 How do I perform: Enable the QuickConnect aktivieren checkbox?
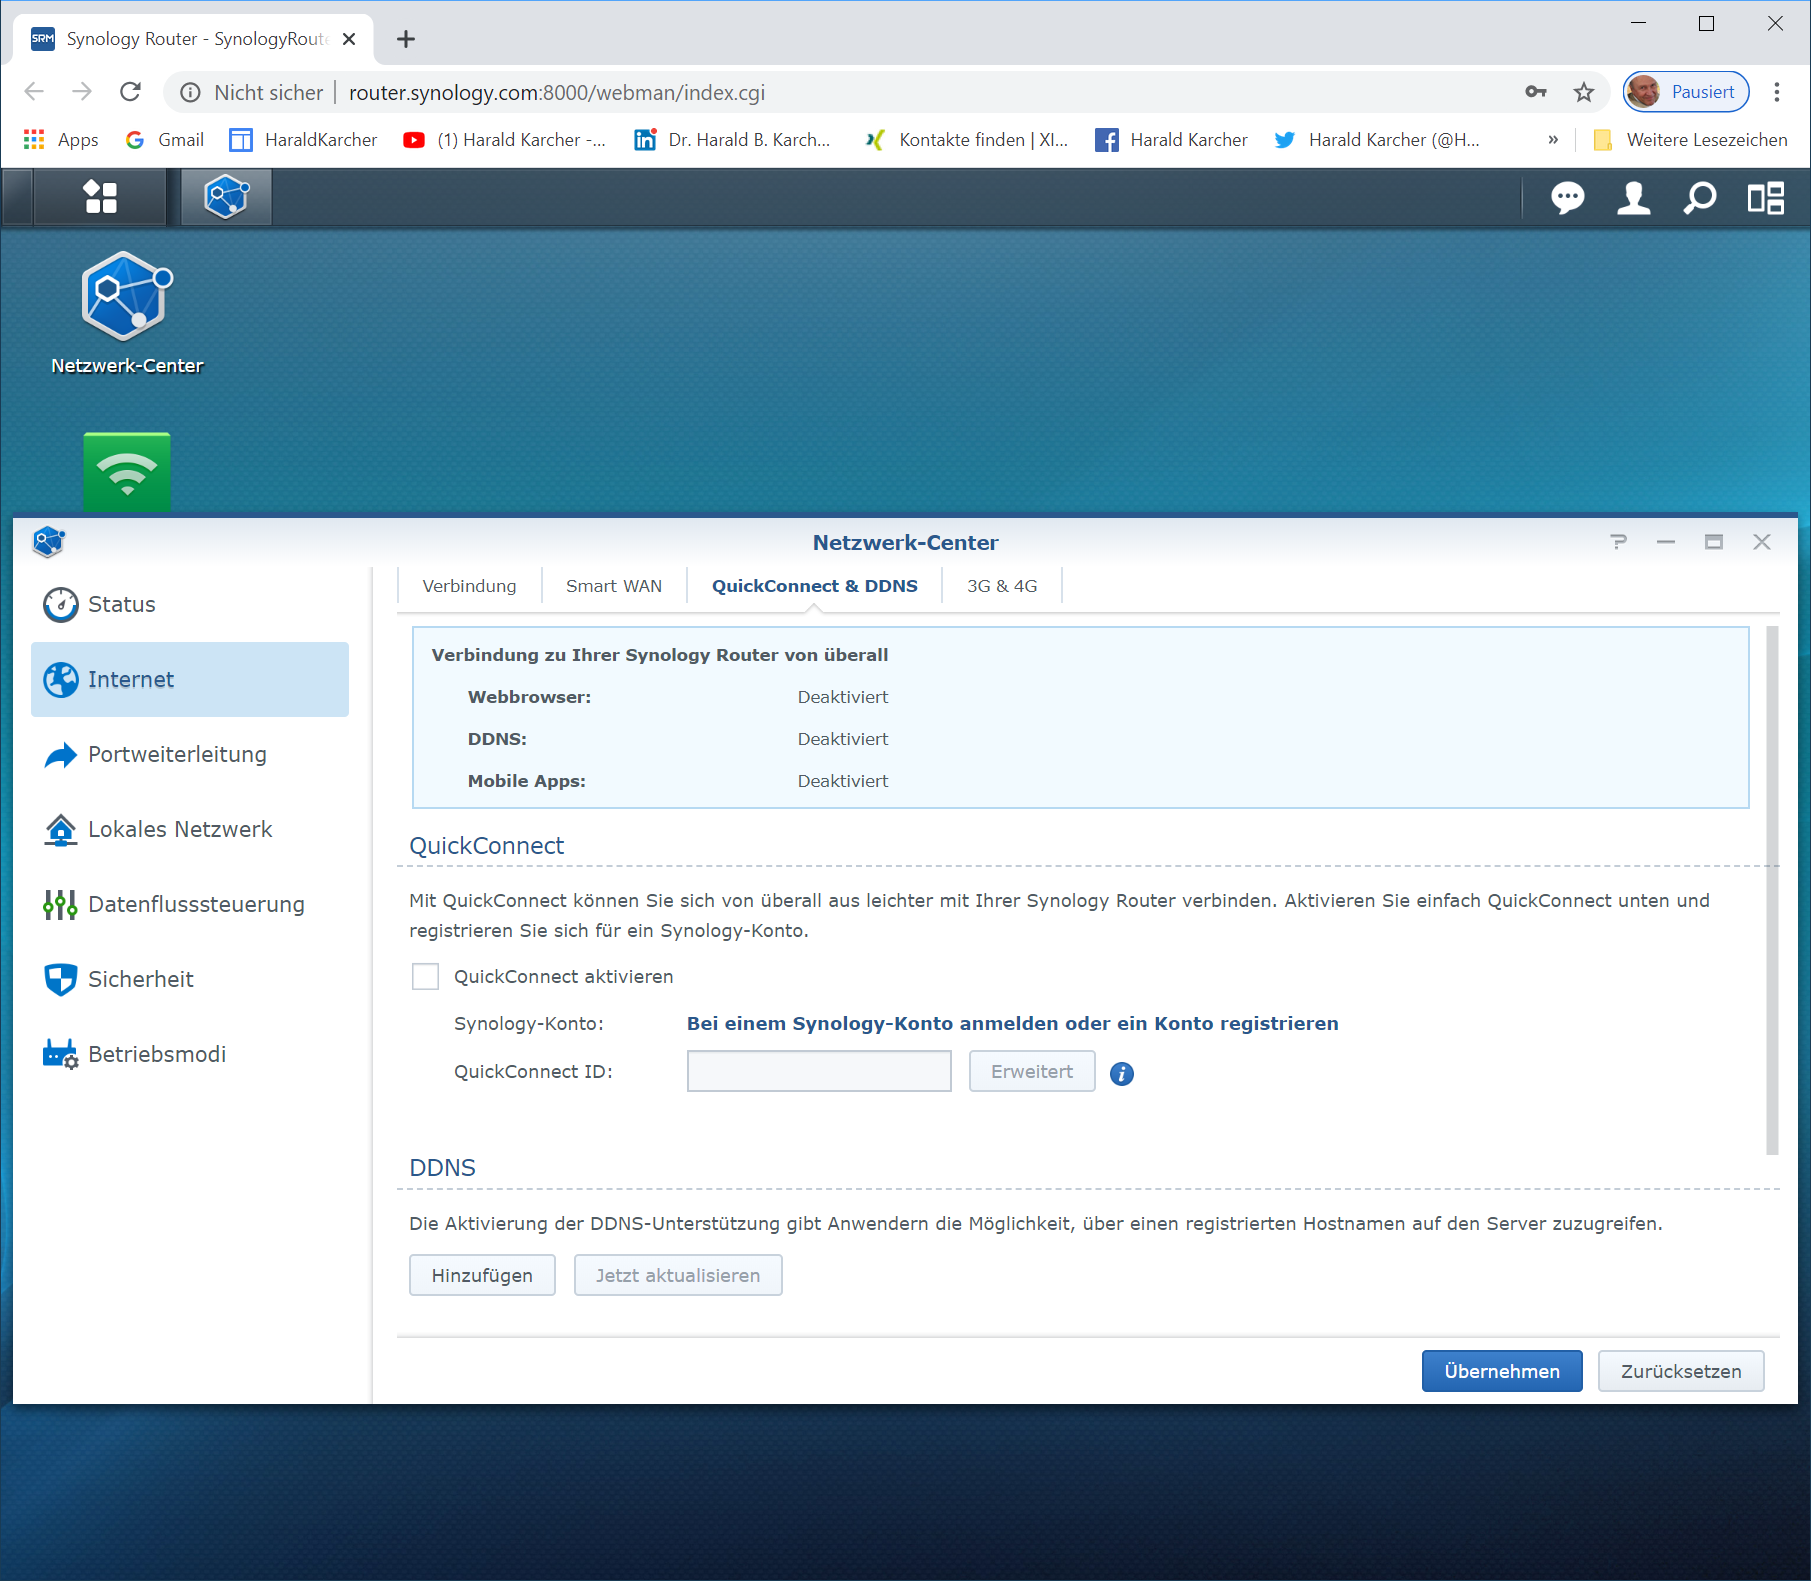point(426,977)
